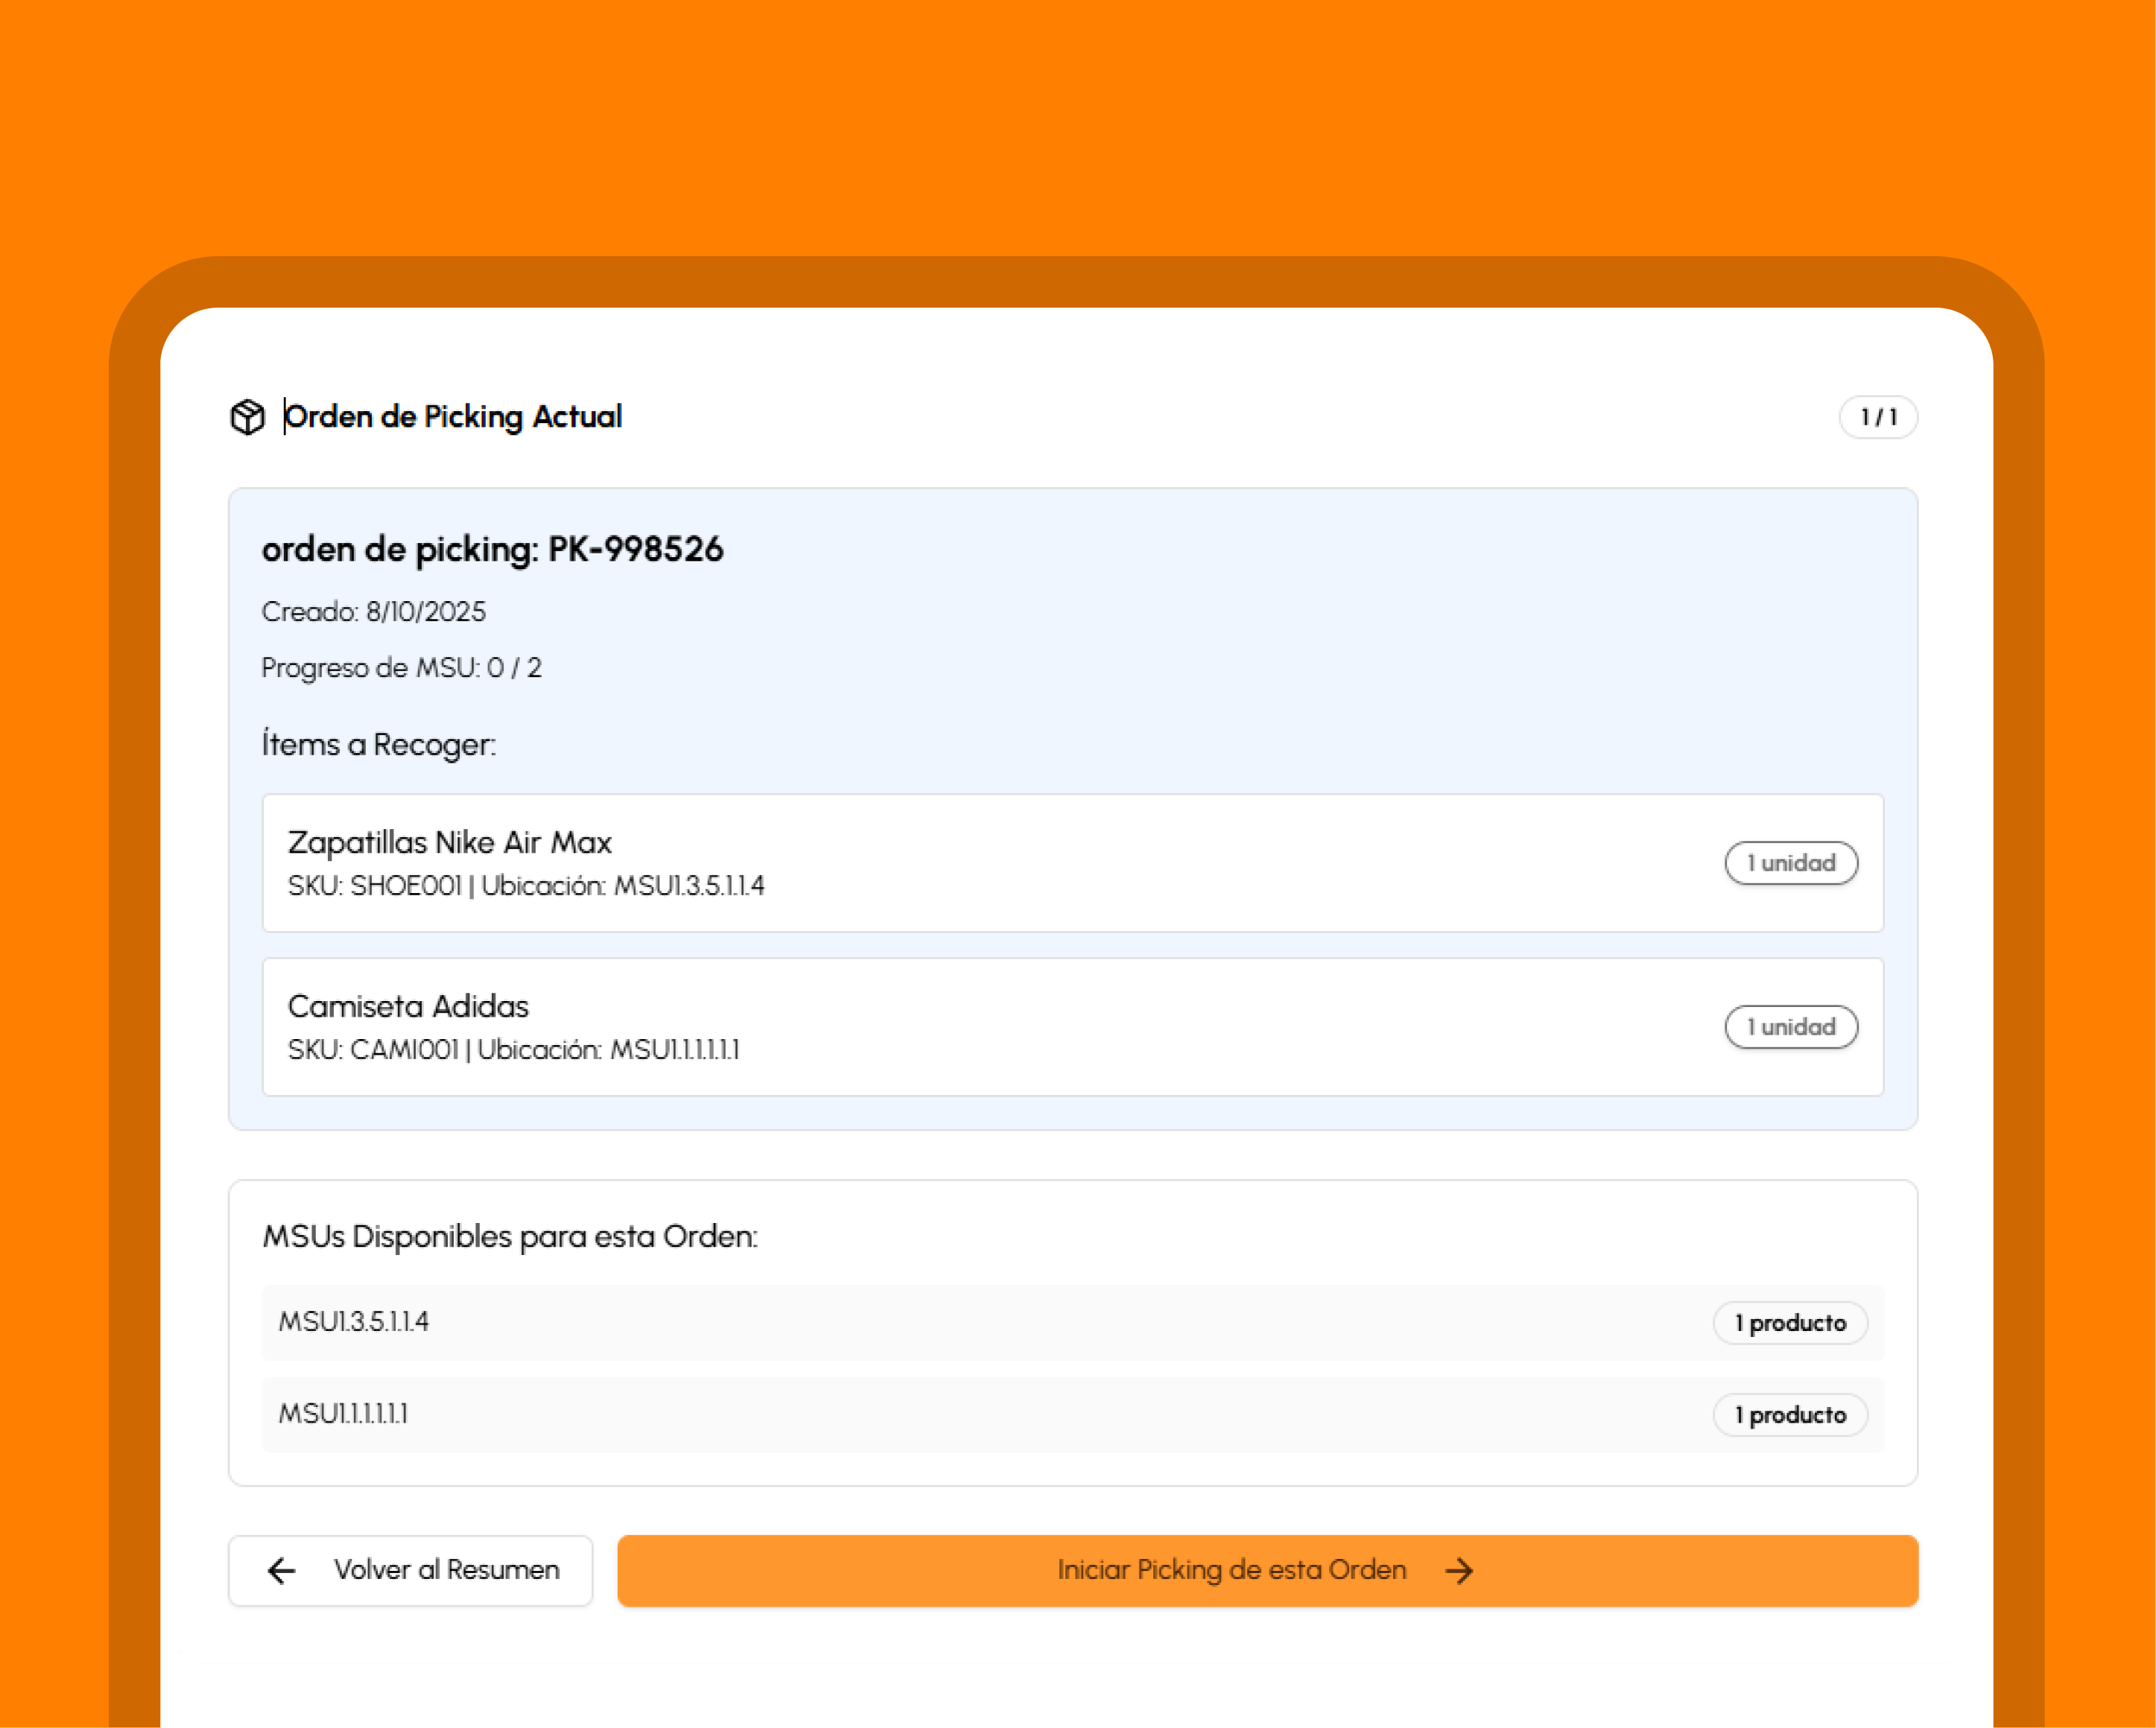Image resolution: width=2156 pixels, height=1728 pixels.
Task: Click the left arrow back icon
Action: 282,1571
